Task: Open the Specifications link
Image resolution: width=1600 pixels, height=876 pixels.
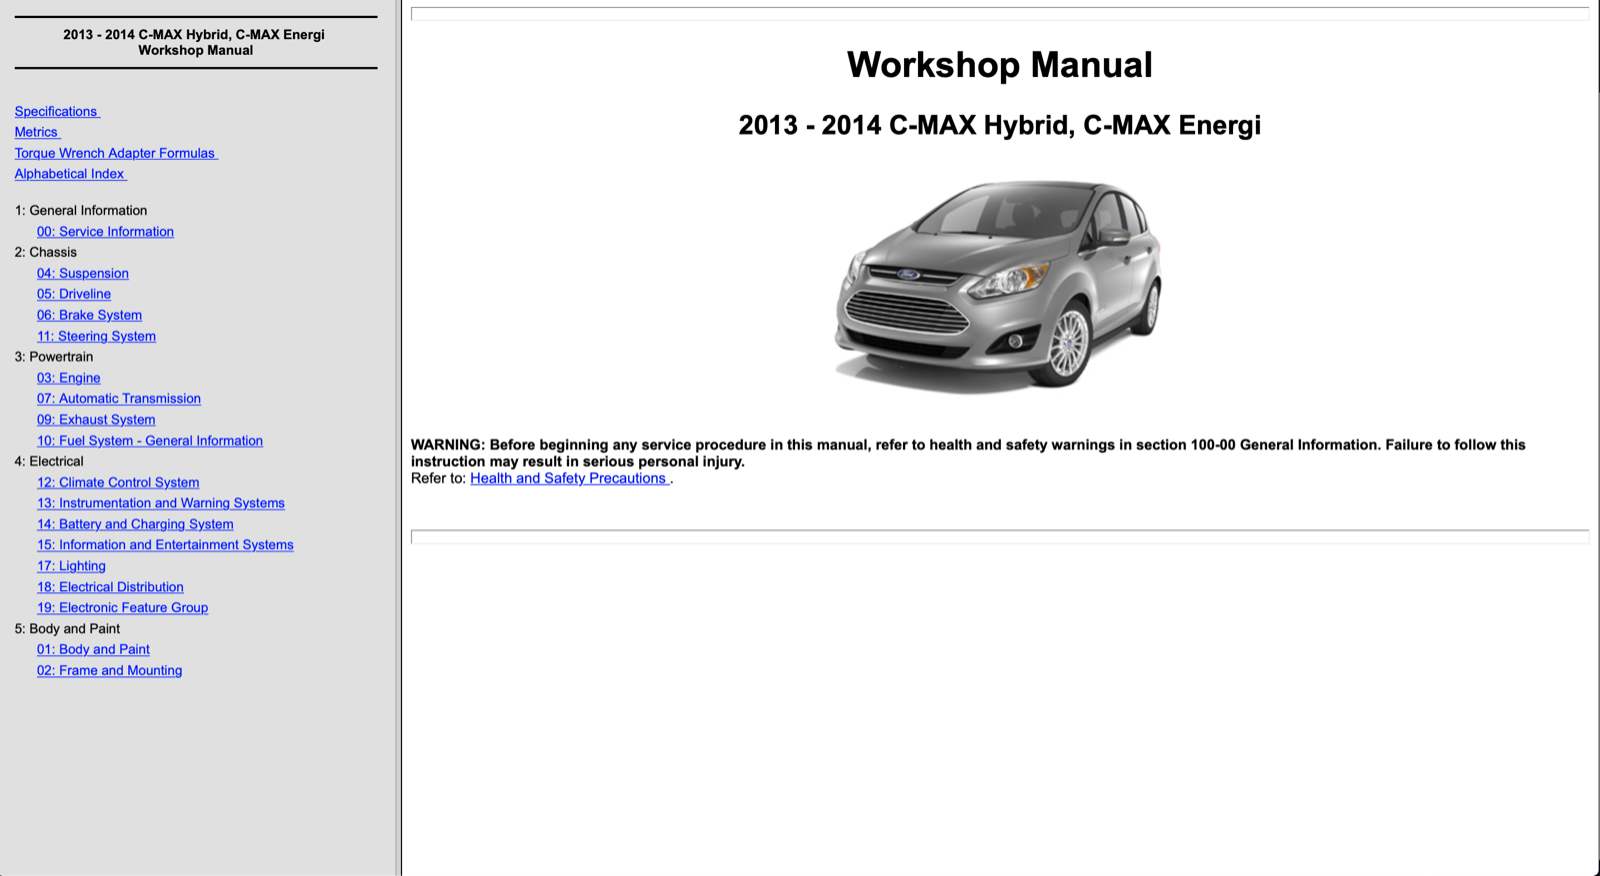Action: [56, 111]
